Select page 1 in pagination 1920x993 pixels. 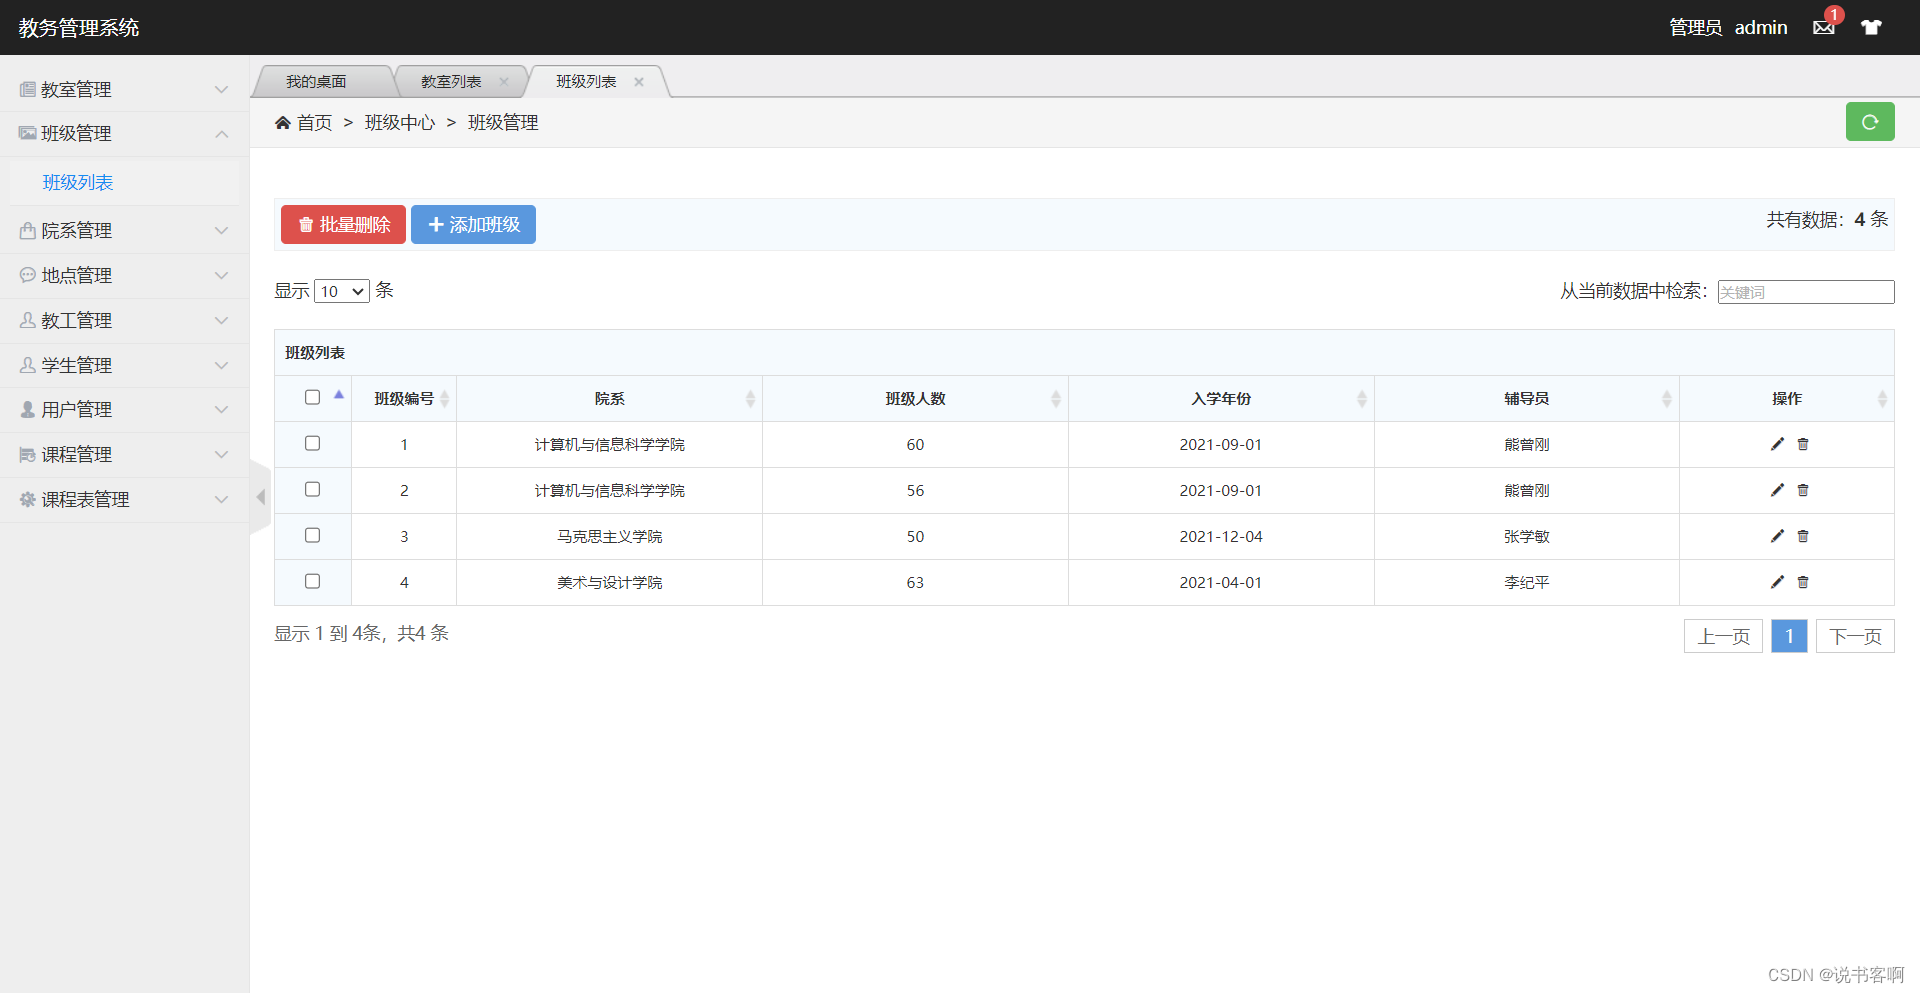click(1789, 636)
